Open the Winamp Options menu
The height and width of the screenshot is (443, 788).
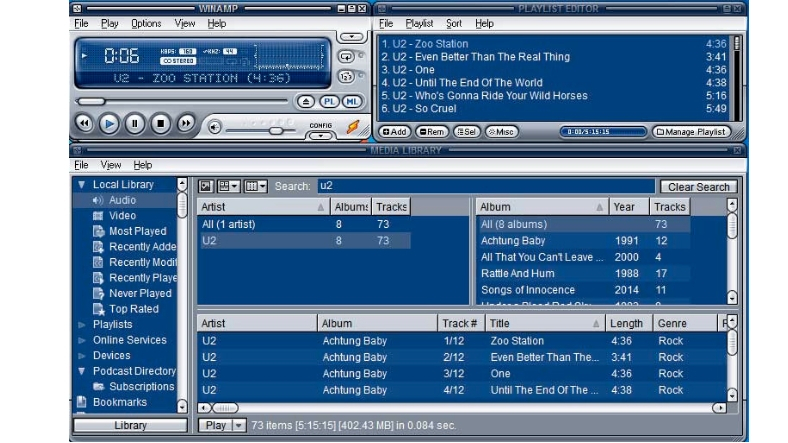pyautogui.click(x=146, y=24)
